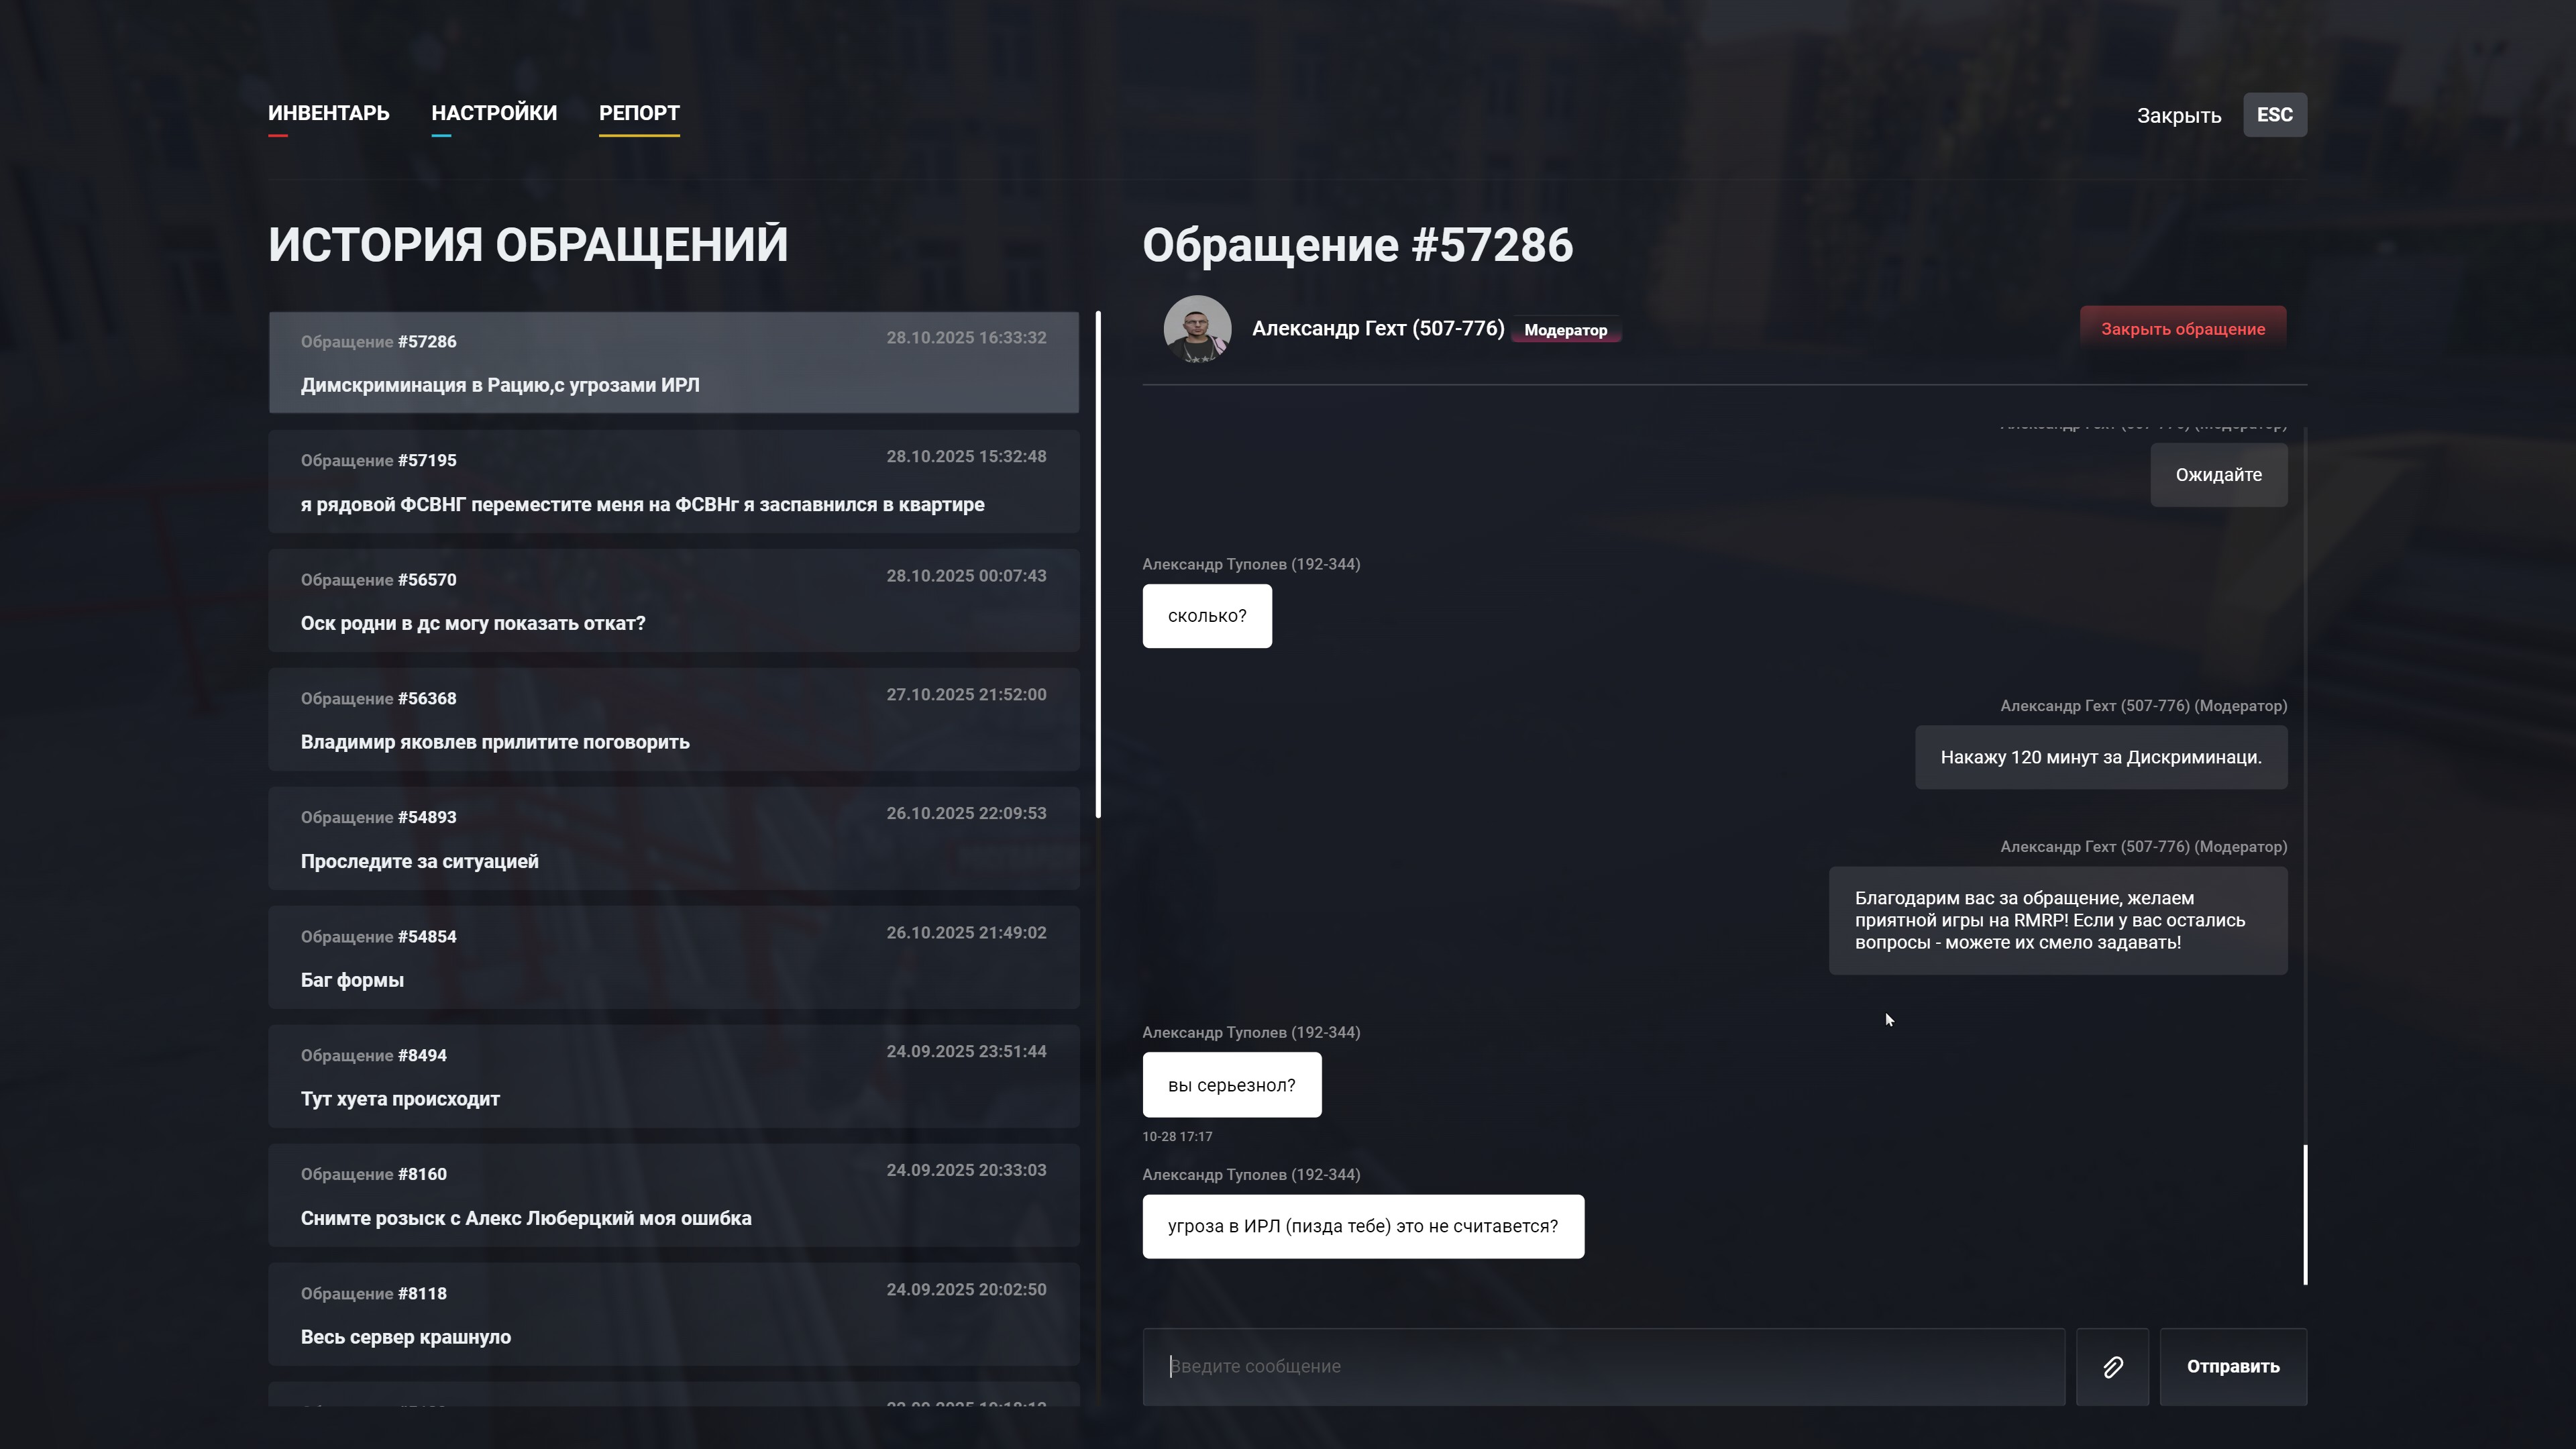This screenshot has height=1449, width=2576.
Task: Click the chat scrollbar thumb
Action: [2305, 1214]
